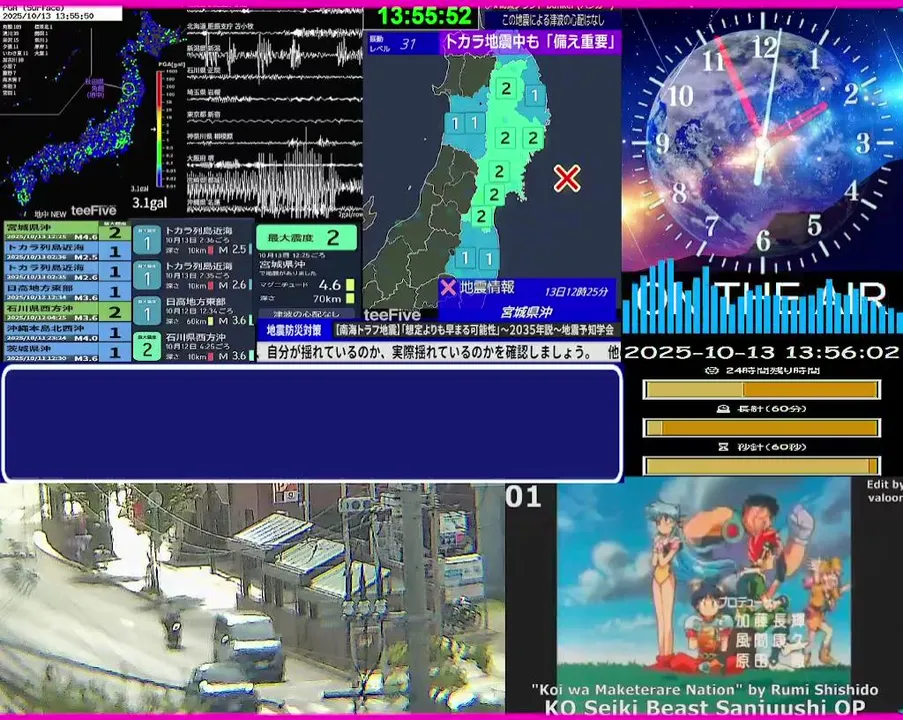The width and height of the screenshot is (903, 720).
Task: Click the 地震防災対策 blue label
Action: pos(294,330)
